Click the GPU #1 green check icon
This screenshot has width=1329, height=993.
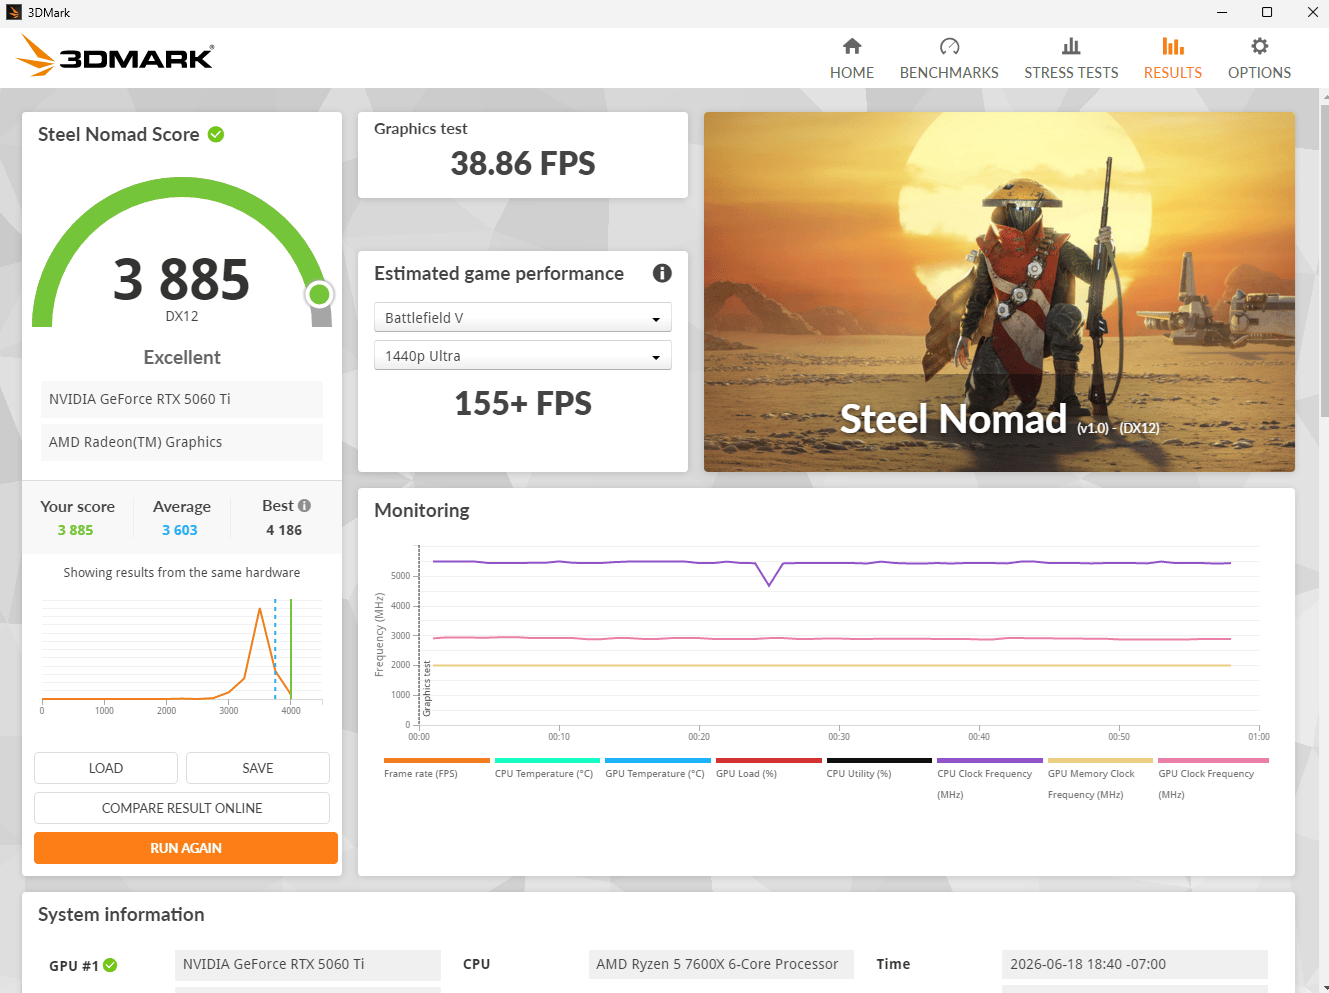[110, 965]
